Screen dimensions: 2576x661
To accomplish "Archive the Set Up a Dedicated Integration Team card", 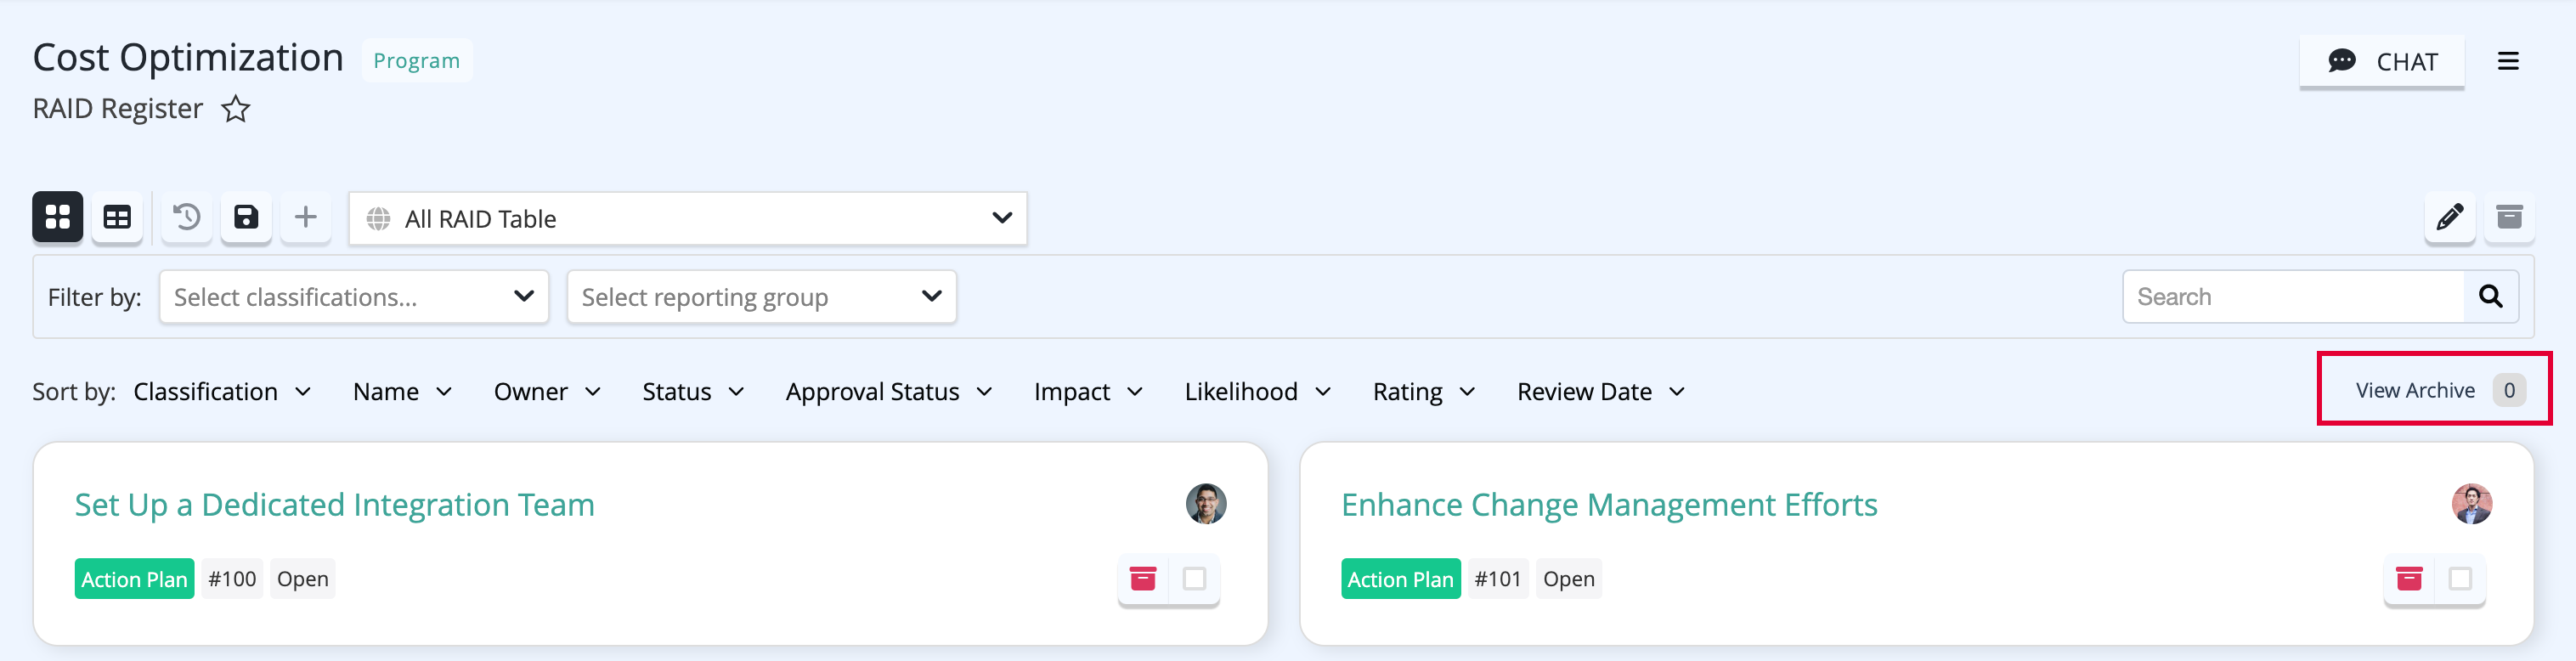I will coord(1143,579).
